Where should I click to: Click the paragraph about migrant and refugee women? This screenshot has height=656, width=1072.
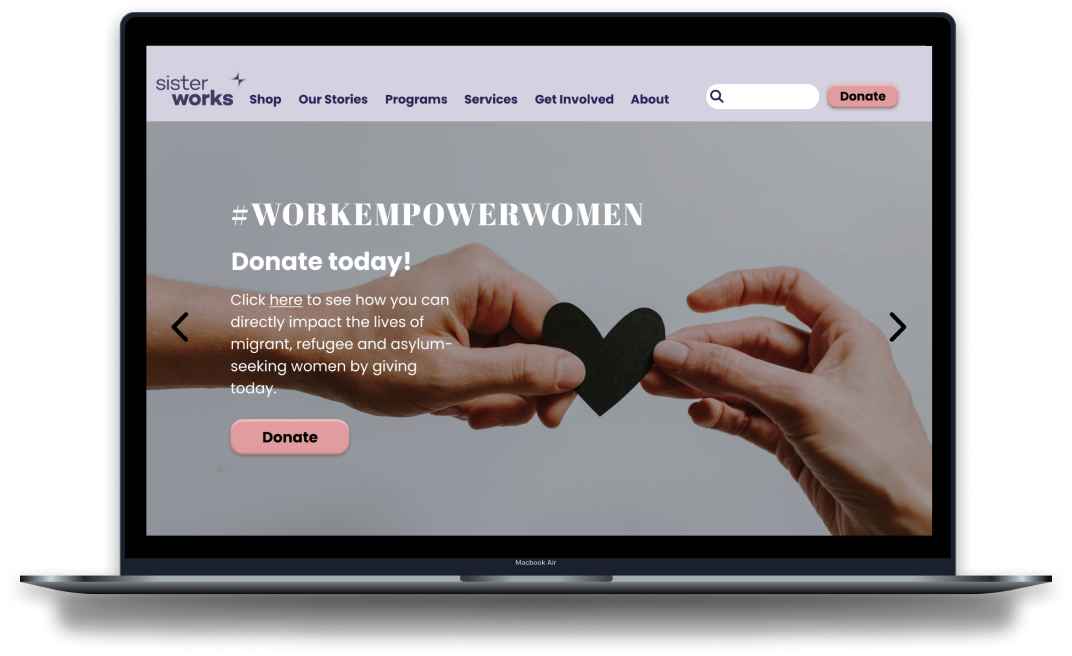[x=340, y=344]
